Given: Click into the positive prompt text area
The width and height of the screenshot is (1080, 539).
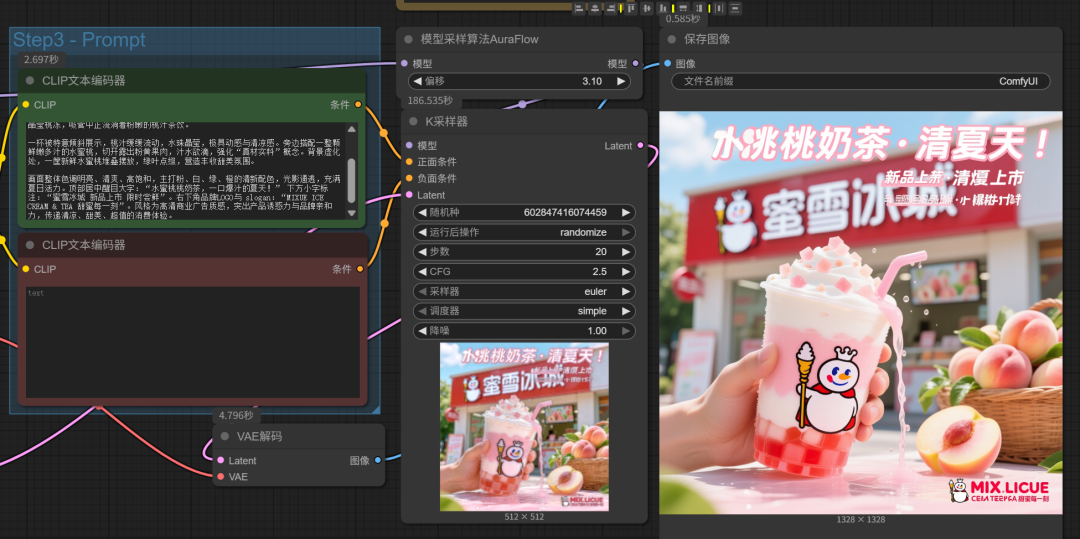Looking at the screenshot, I should coord(186,172).
